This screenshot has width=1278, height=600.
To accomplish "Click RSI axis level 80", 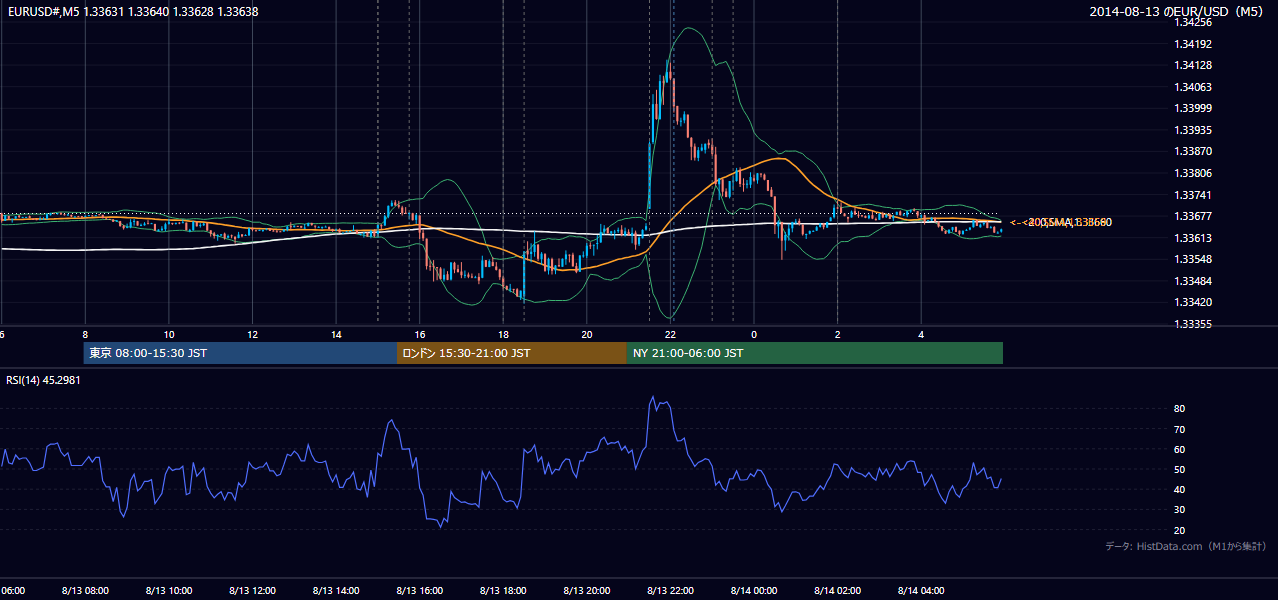I will click(1179, 409).
